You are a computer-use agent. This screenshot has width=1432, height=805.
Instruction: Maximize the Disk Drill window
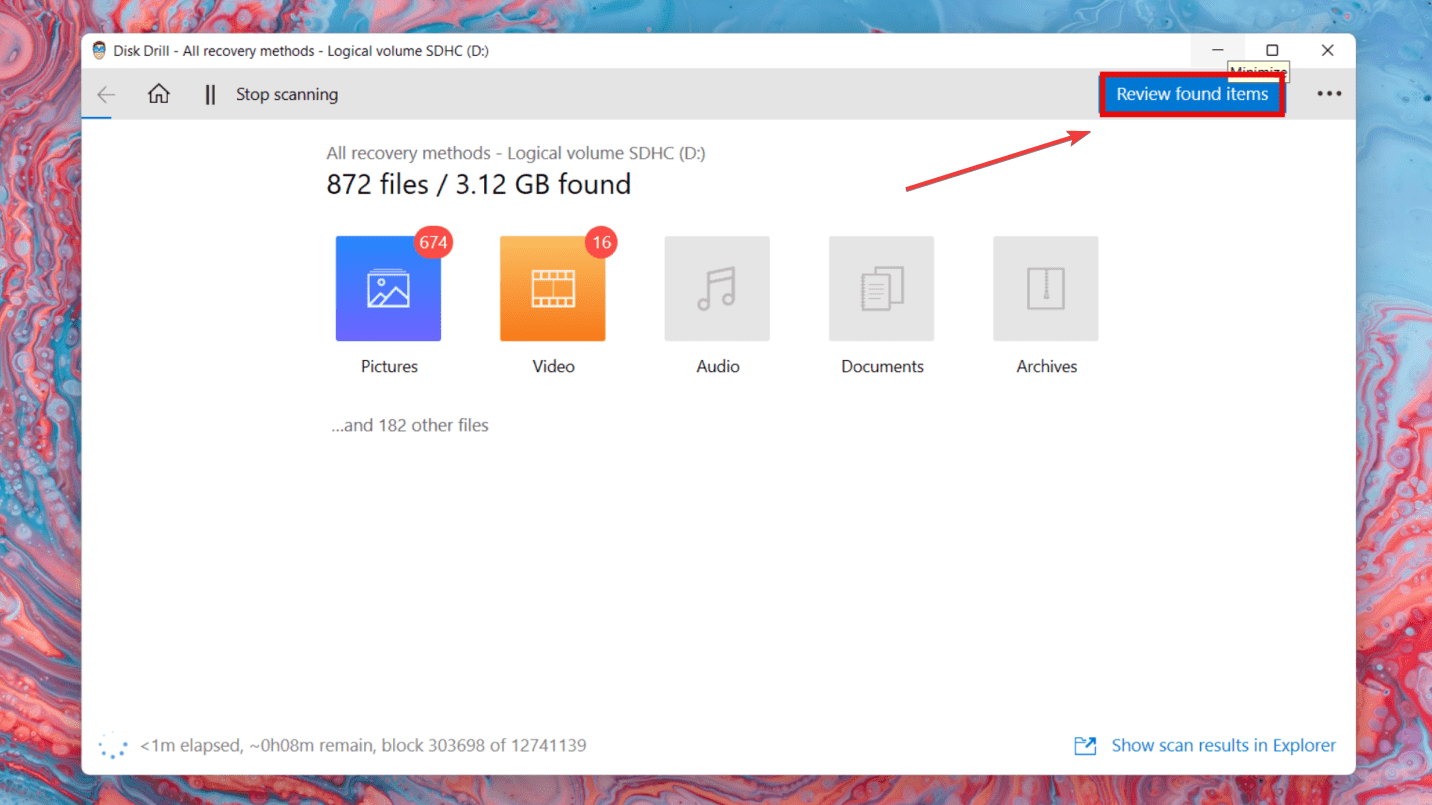click(1272, 50)
